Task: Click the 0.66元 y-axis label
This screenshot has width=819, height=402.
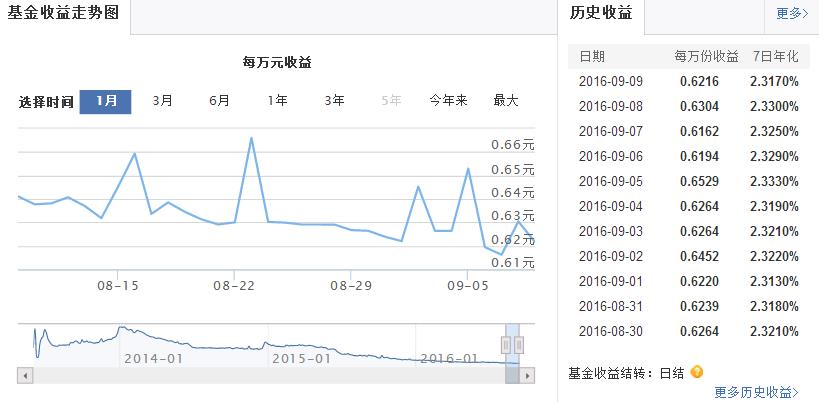Action: pyautogui.click(x=513, y=145)
